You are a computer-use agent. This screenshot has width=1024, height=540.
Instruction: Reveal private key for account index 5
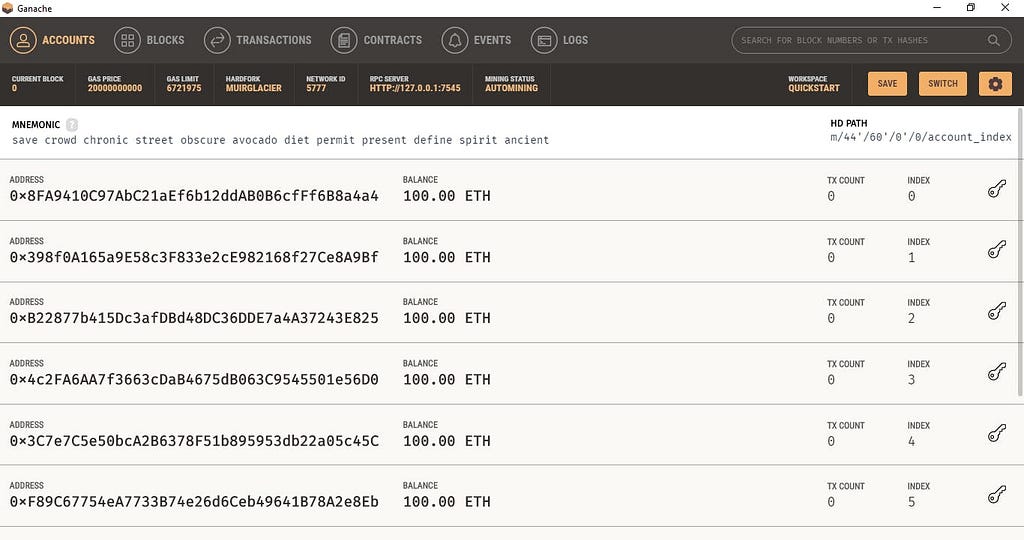click(x=997, y=495)
